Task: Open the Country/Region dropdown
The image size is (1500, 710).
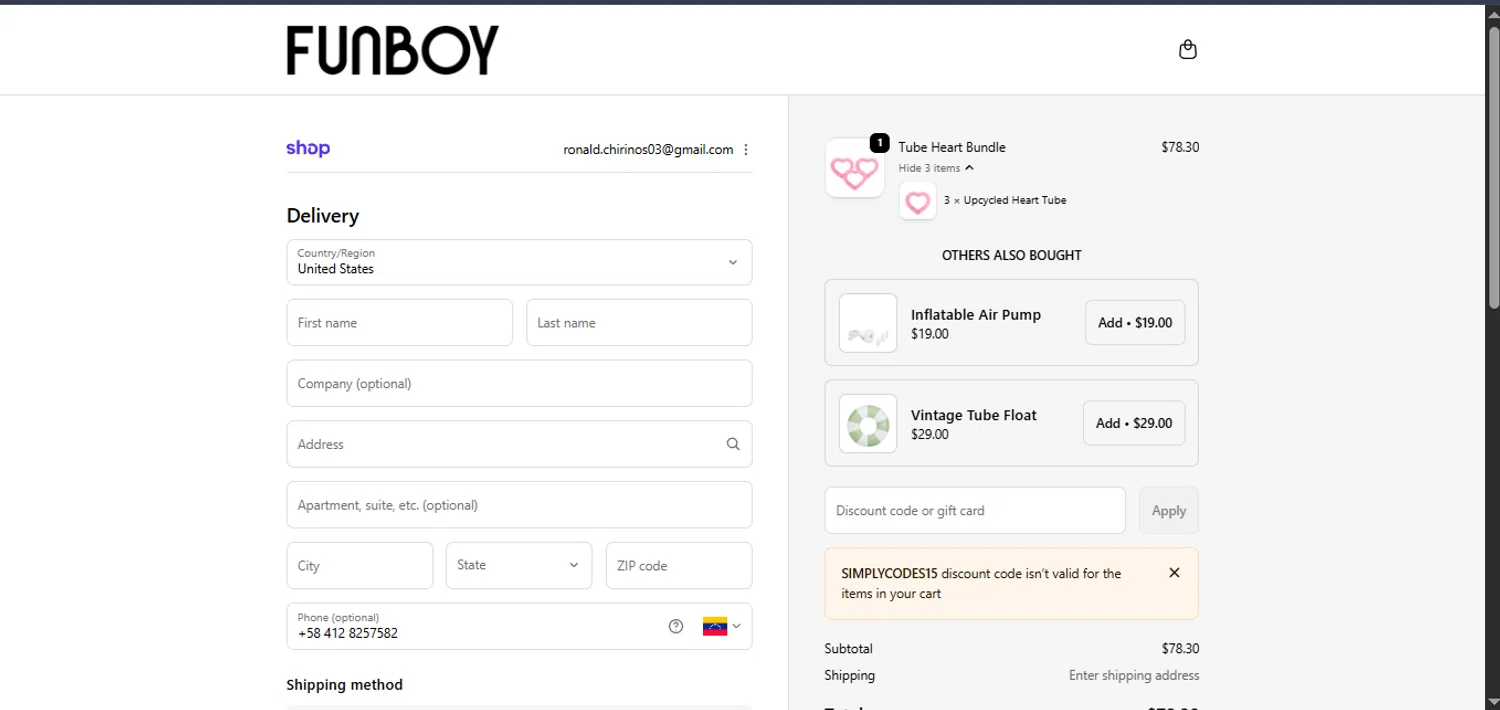Action: click(x=519, y=262)
